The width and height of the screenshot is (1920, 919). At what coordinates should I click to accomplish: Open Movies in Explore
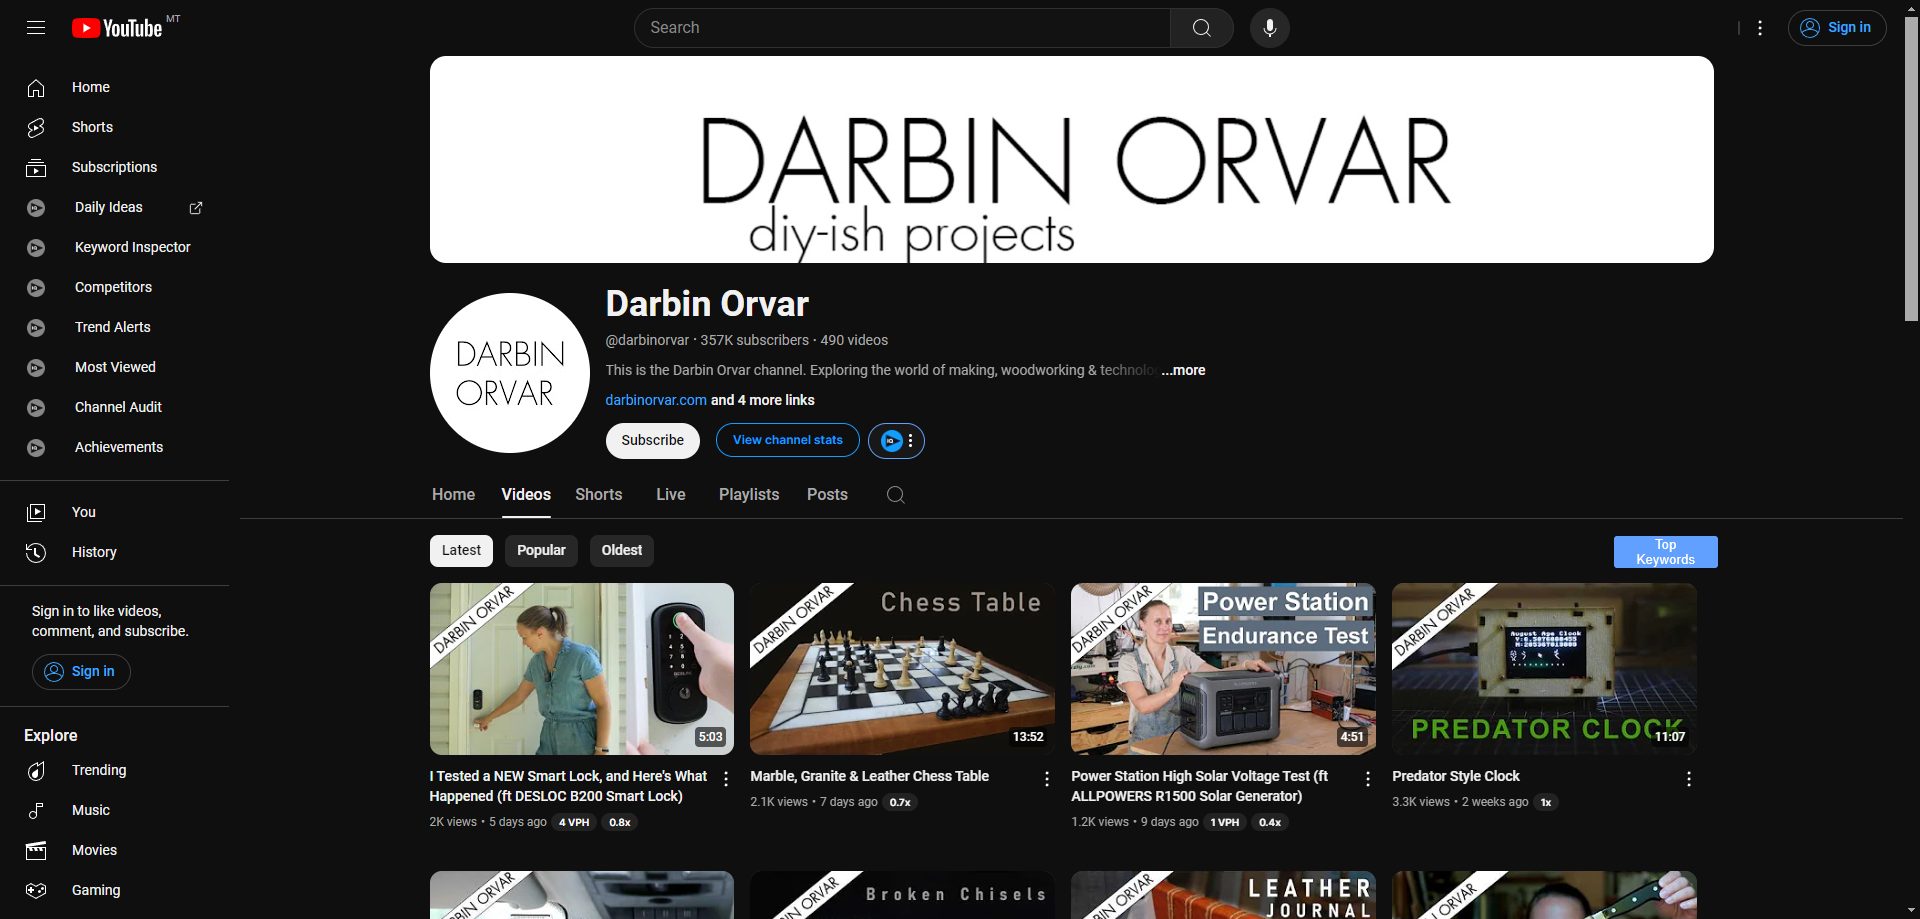coord(114,850)
